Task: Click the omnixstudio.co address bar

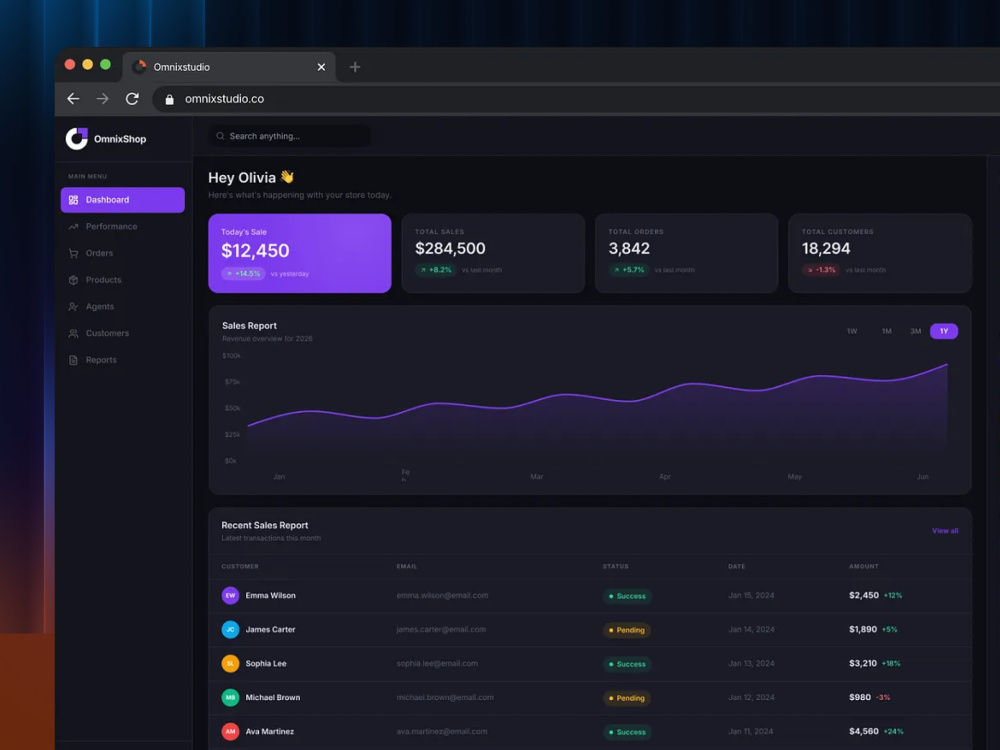Action: point(574,99)
